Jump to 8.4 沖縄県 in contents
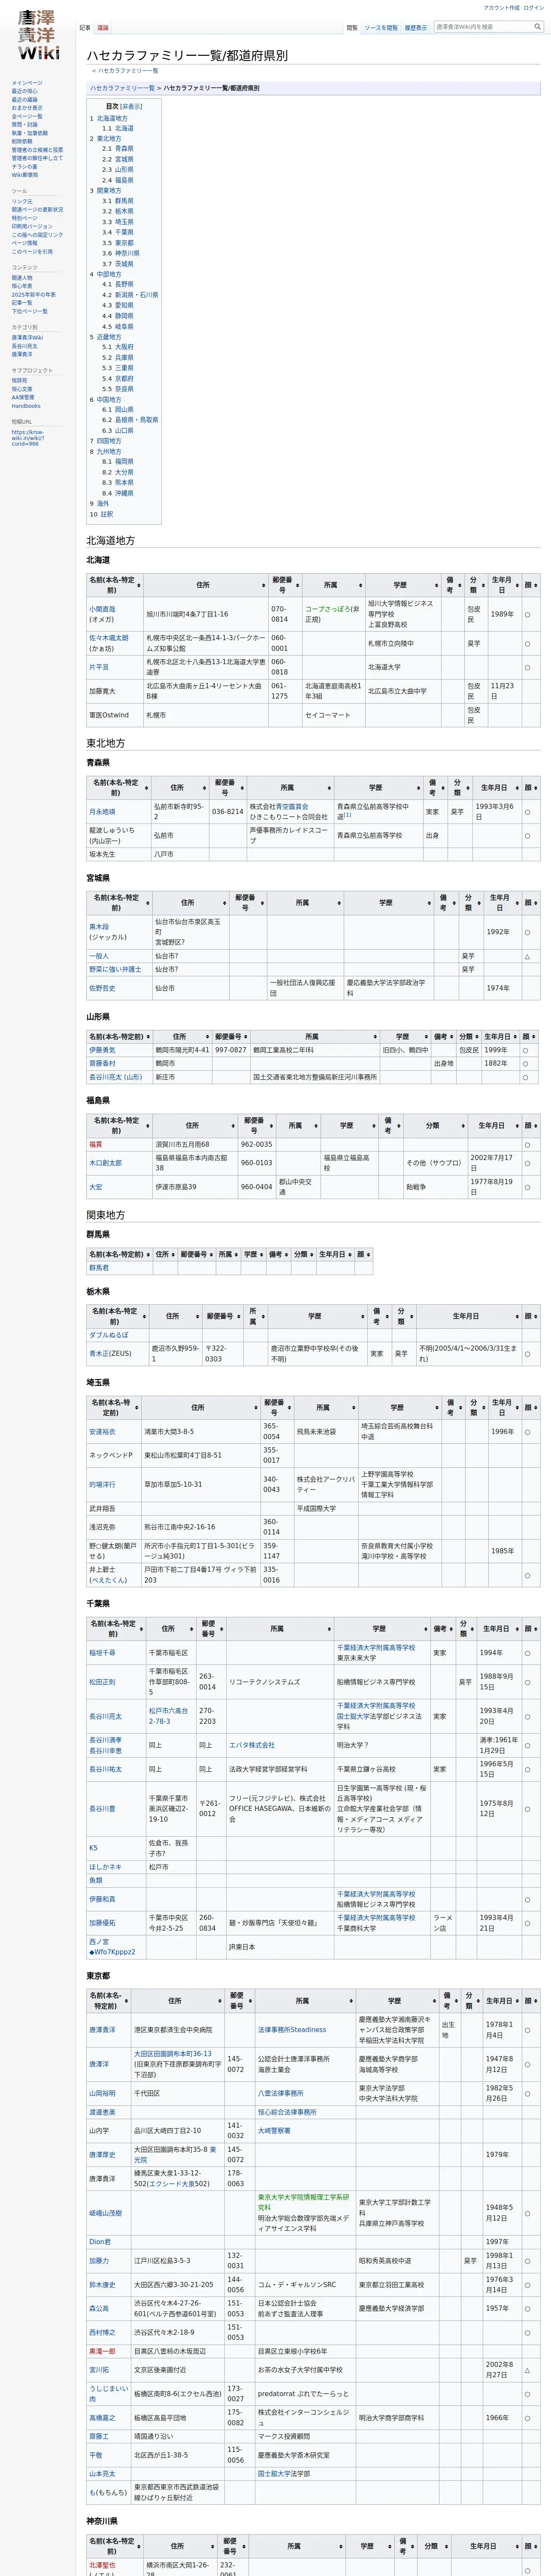Screen dimensions: 551x2576 point(118,493)
